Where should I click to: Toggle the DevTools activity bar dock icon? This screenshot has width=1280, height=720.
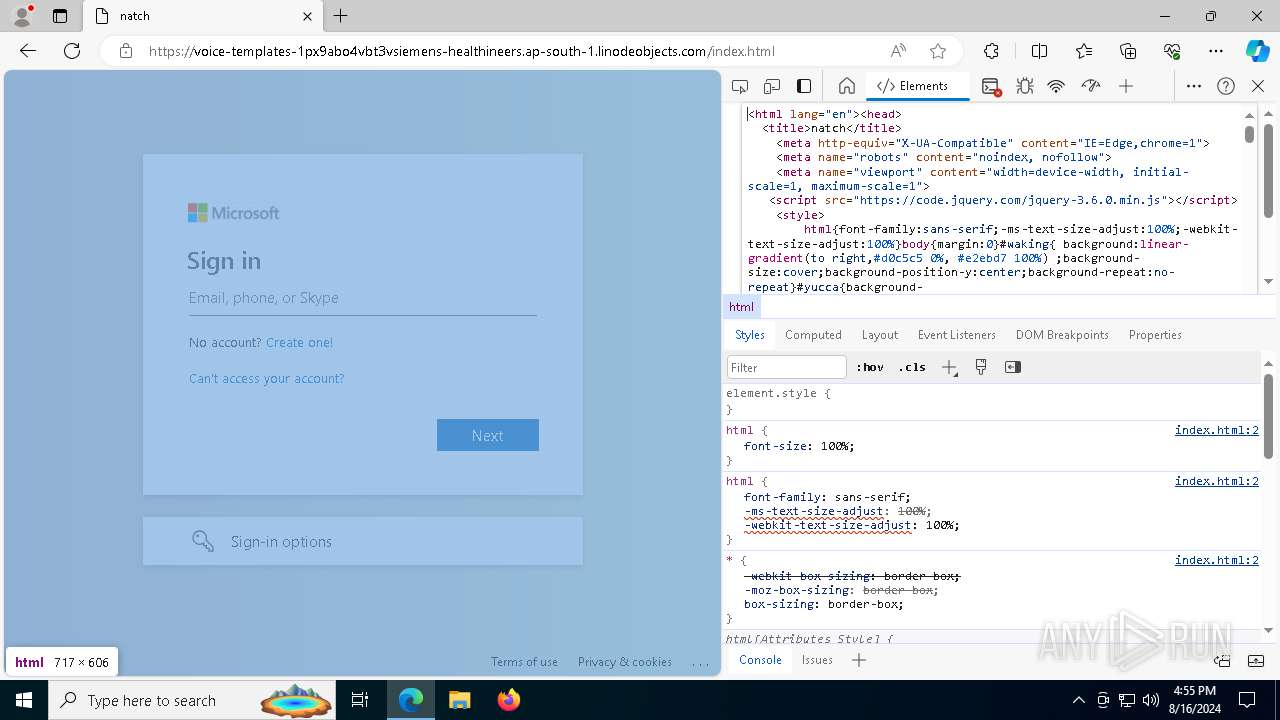[804, 86]
